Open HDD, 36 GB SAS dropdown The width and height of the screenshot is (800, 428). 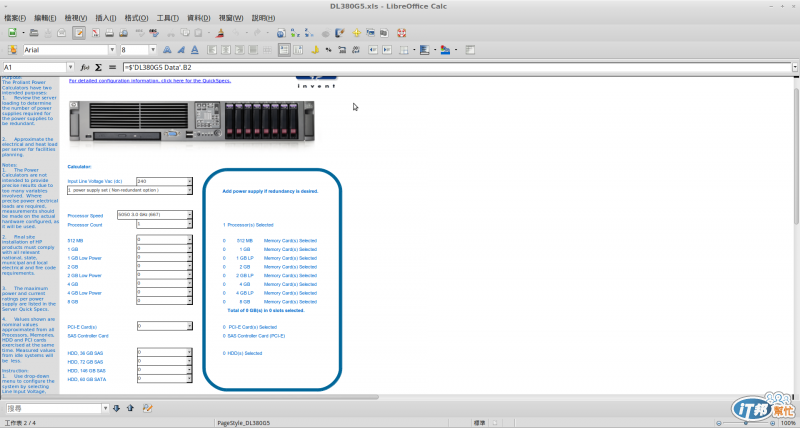(x=189, y=352)
